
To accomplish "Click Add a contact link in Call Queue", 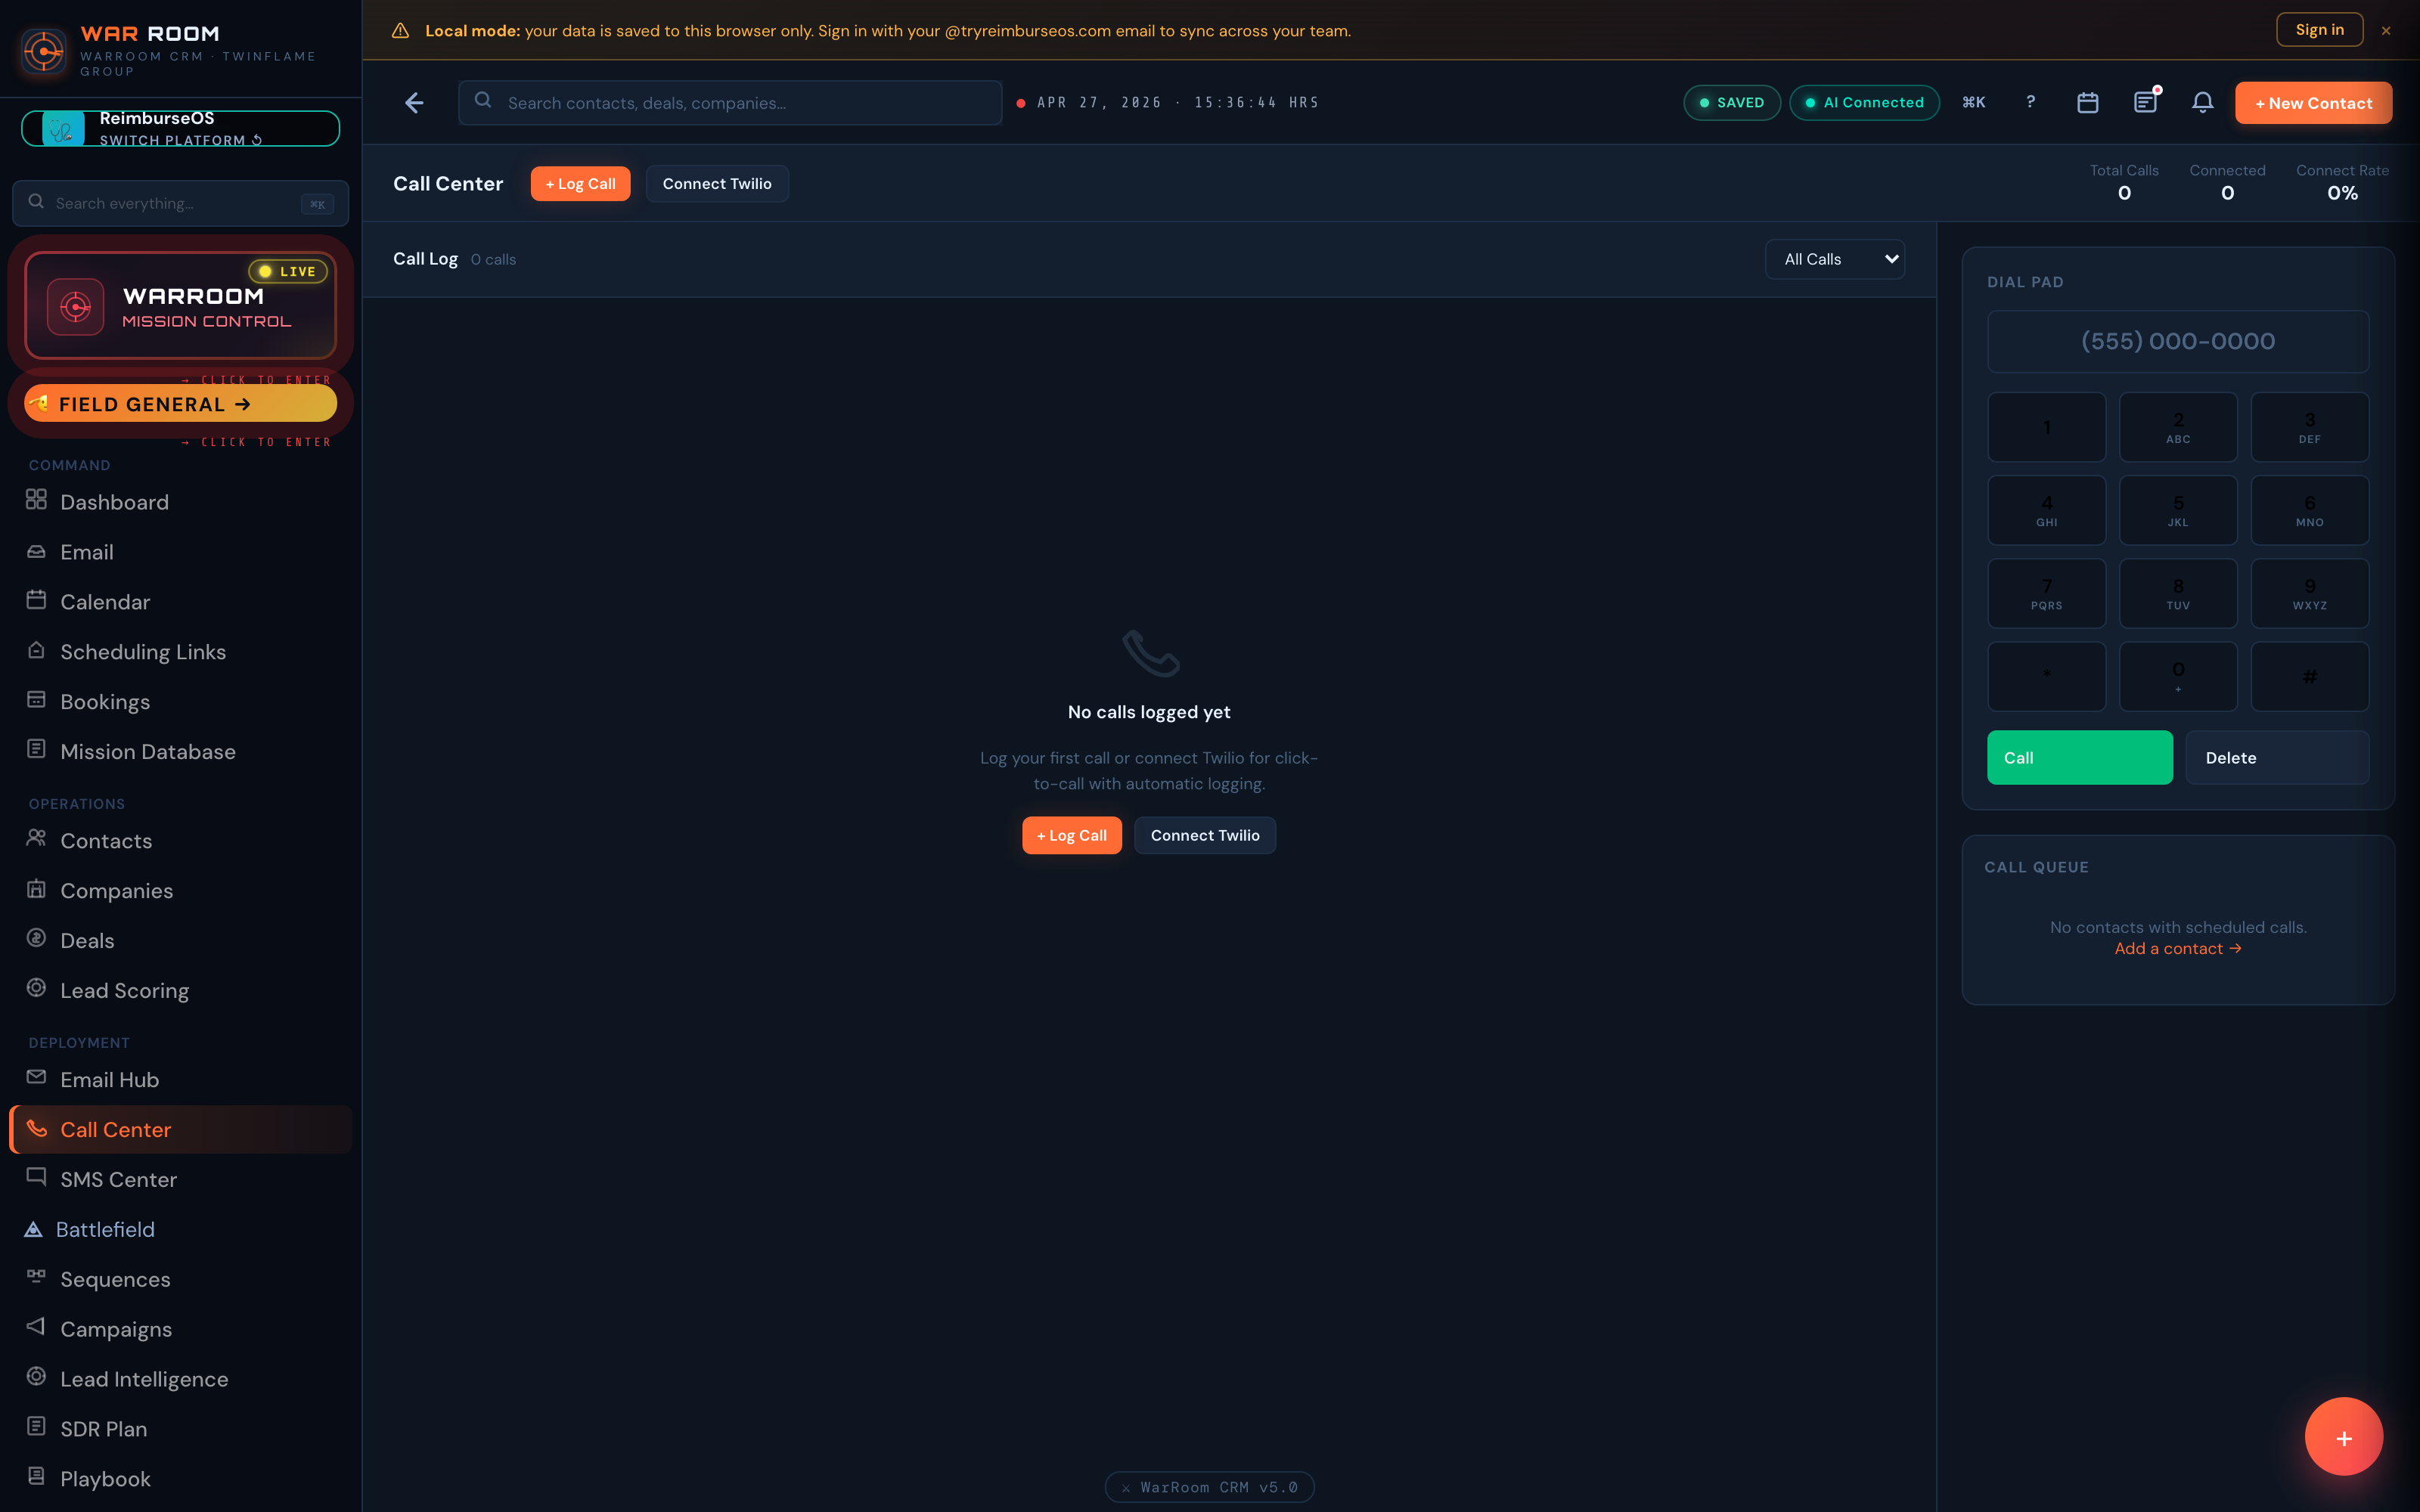I will pos(2177,948).
